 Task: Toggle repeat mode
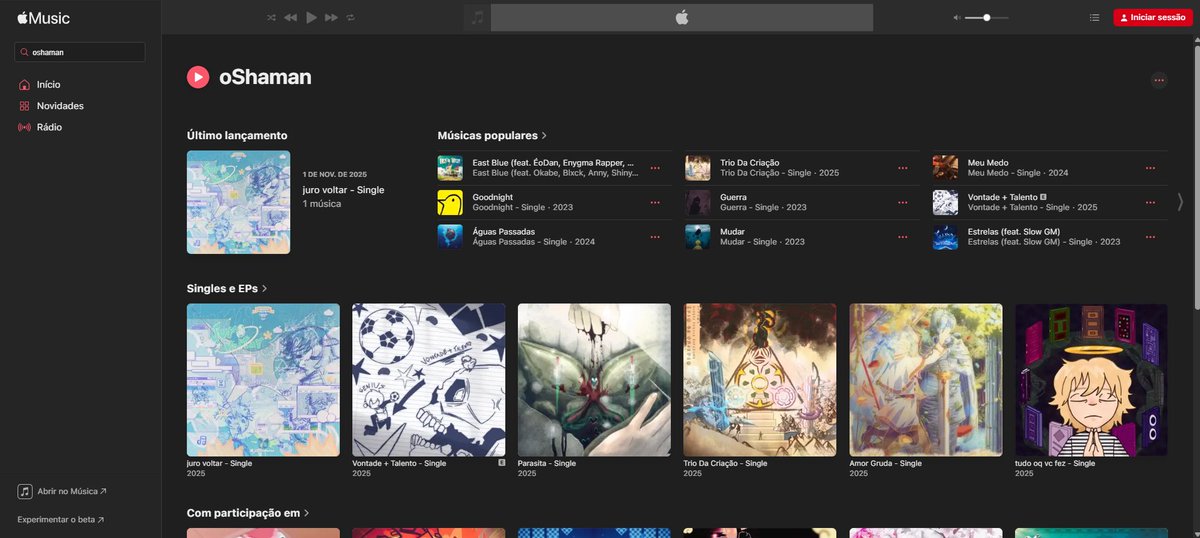(x=351, y=17)
